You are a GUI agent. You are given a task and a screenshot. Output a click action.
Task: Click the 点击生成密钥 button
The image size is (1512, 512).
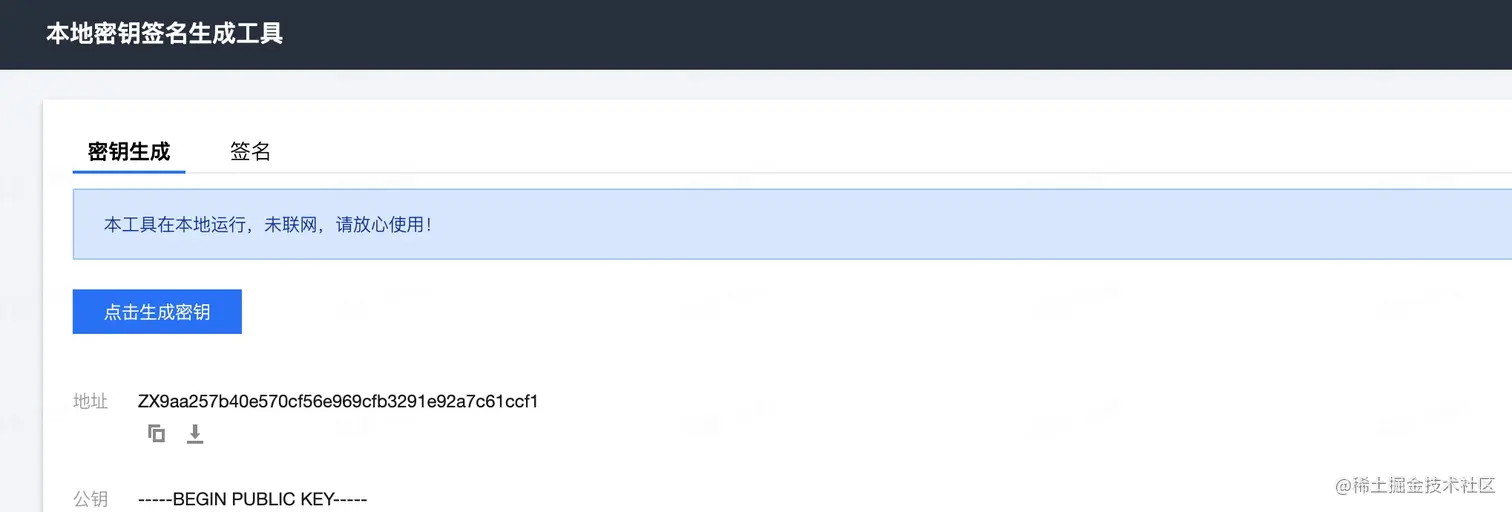point(157,312)
